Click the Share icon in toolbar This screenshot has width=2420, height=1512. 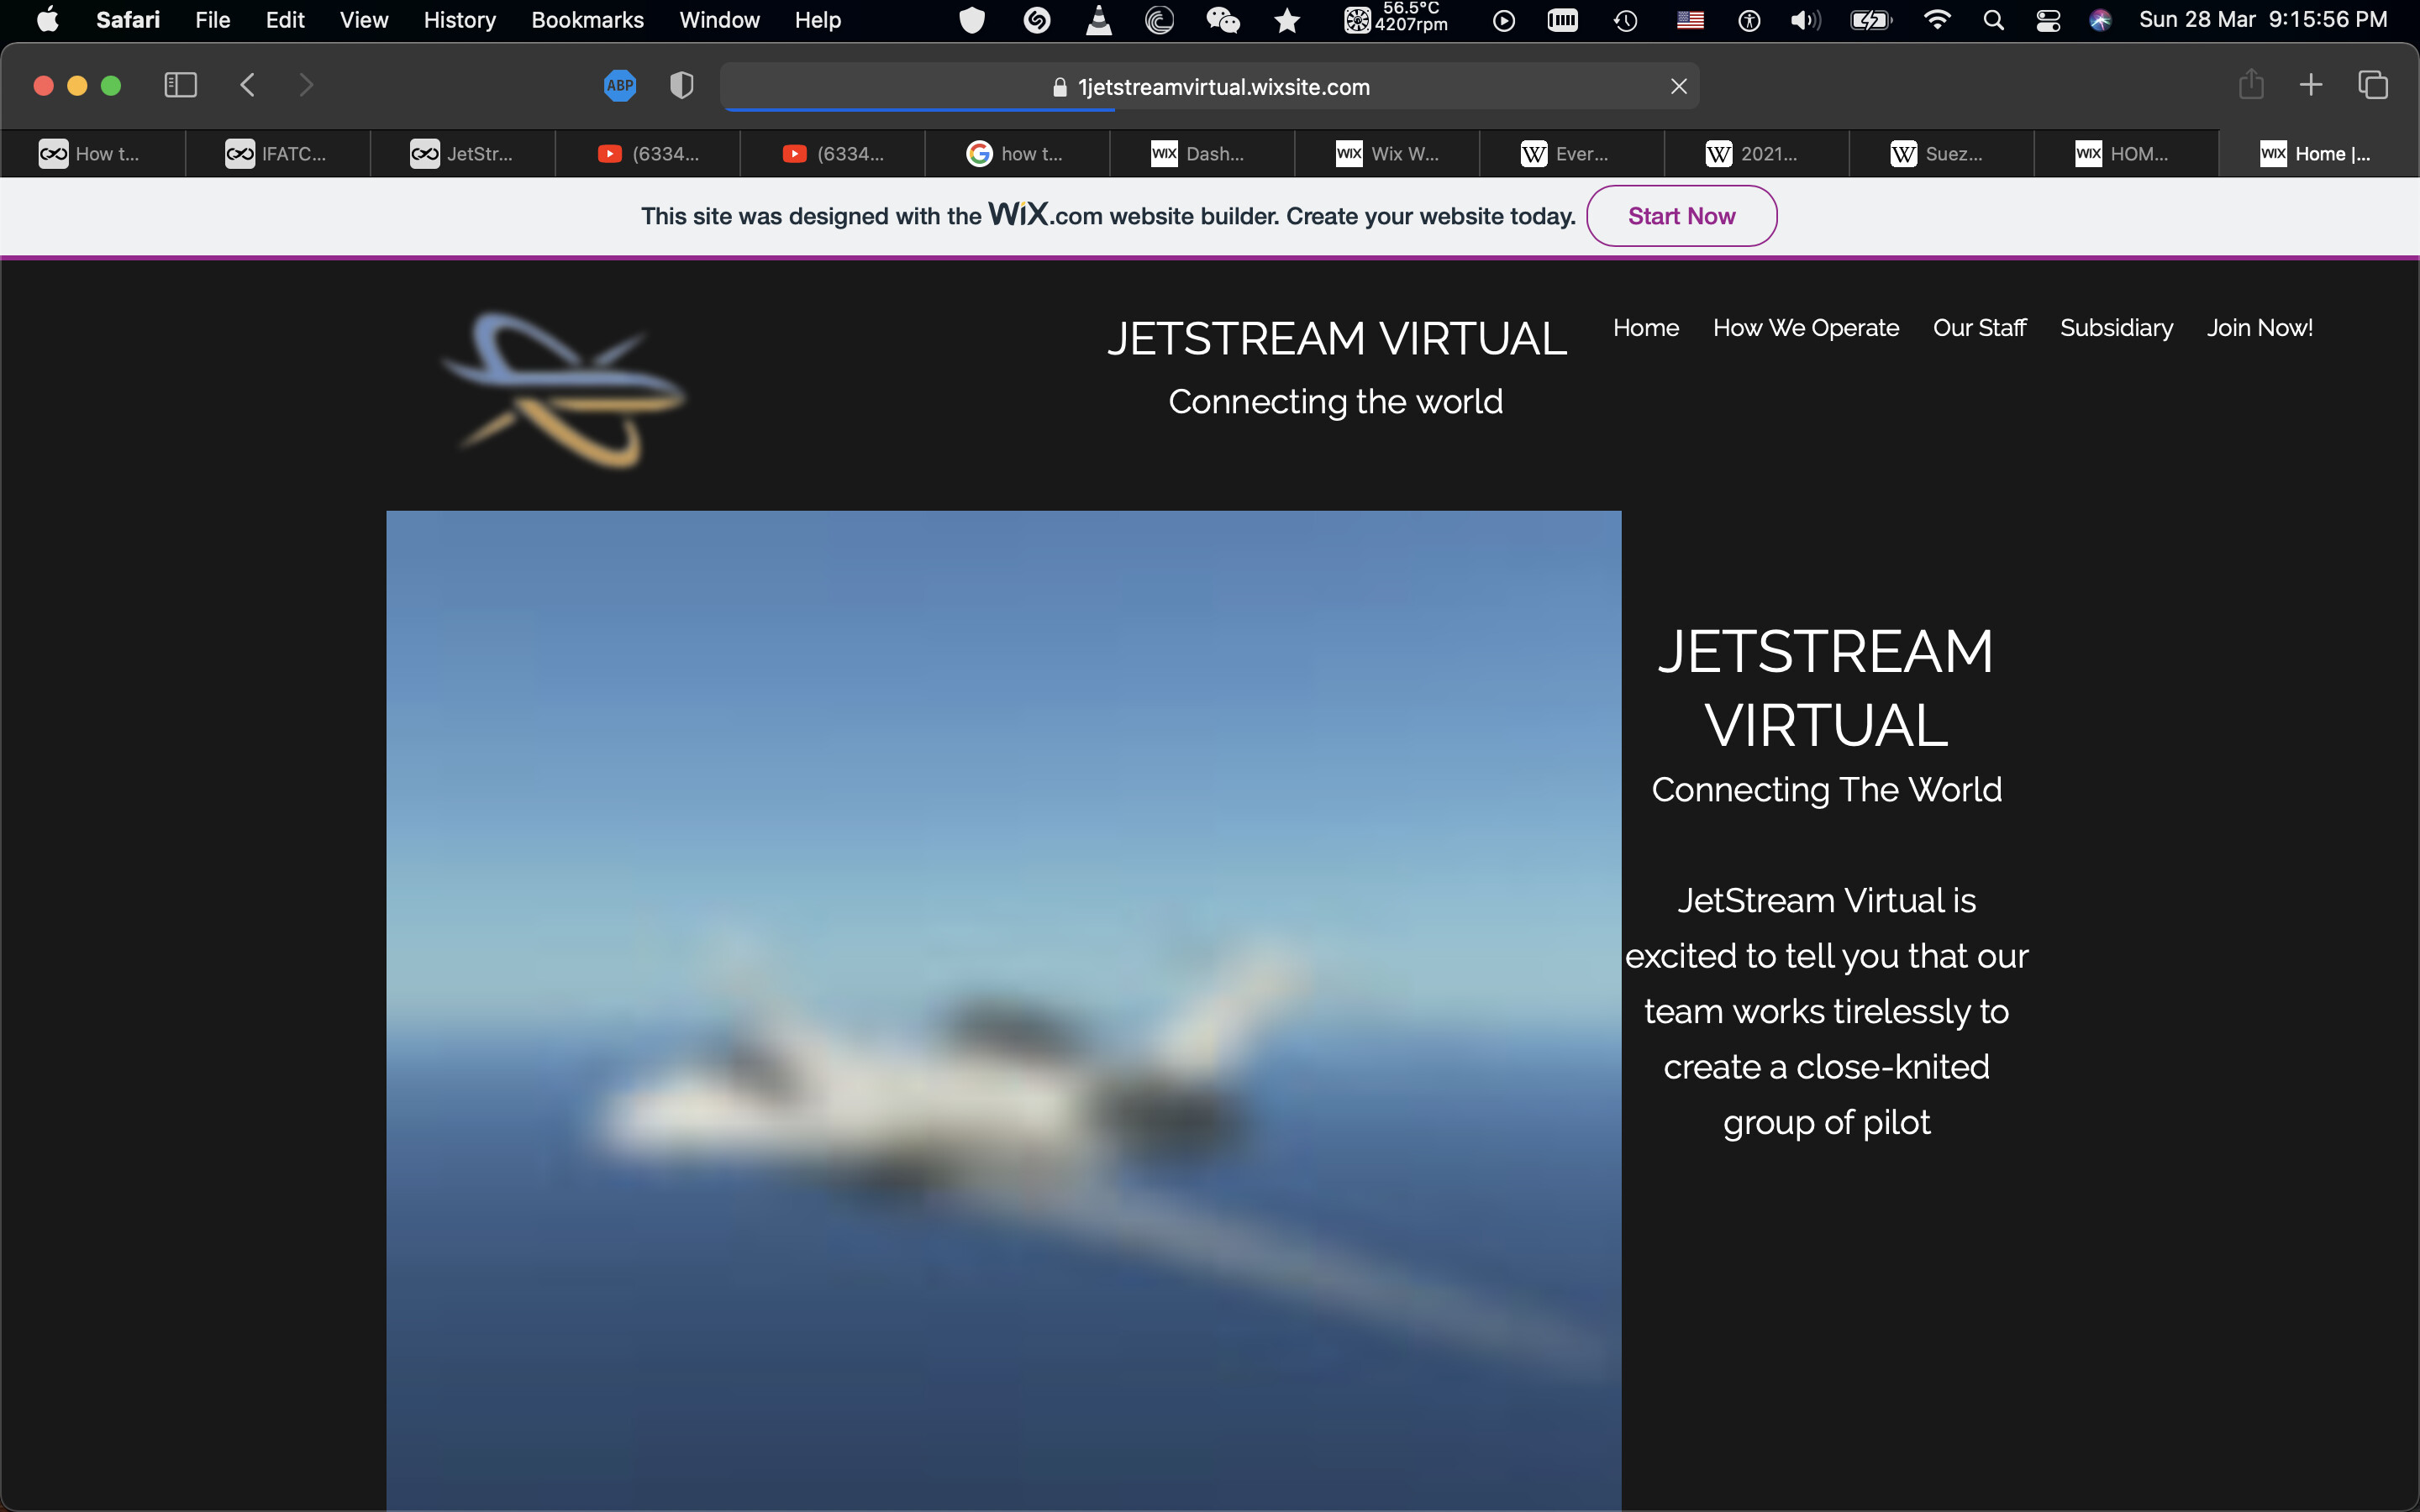point(2251,85)
